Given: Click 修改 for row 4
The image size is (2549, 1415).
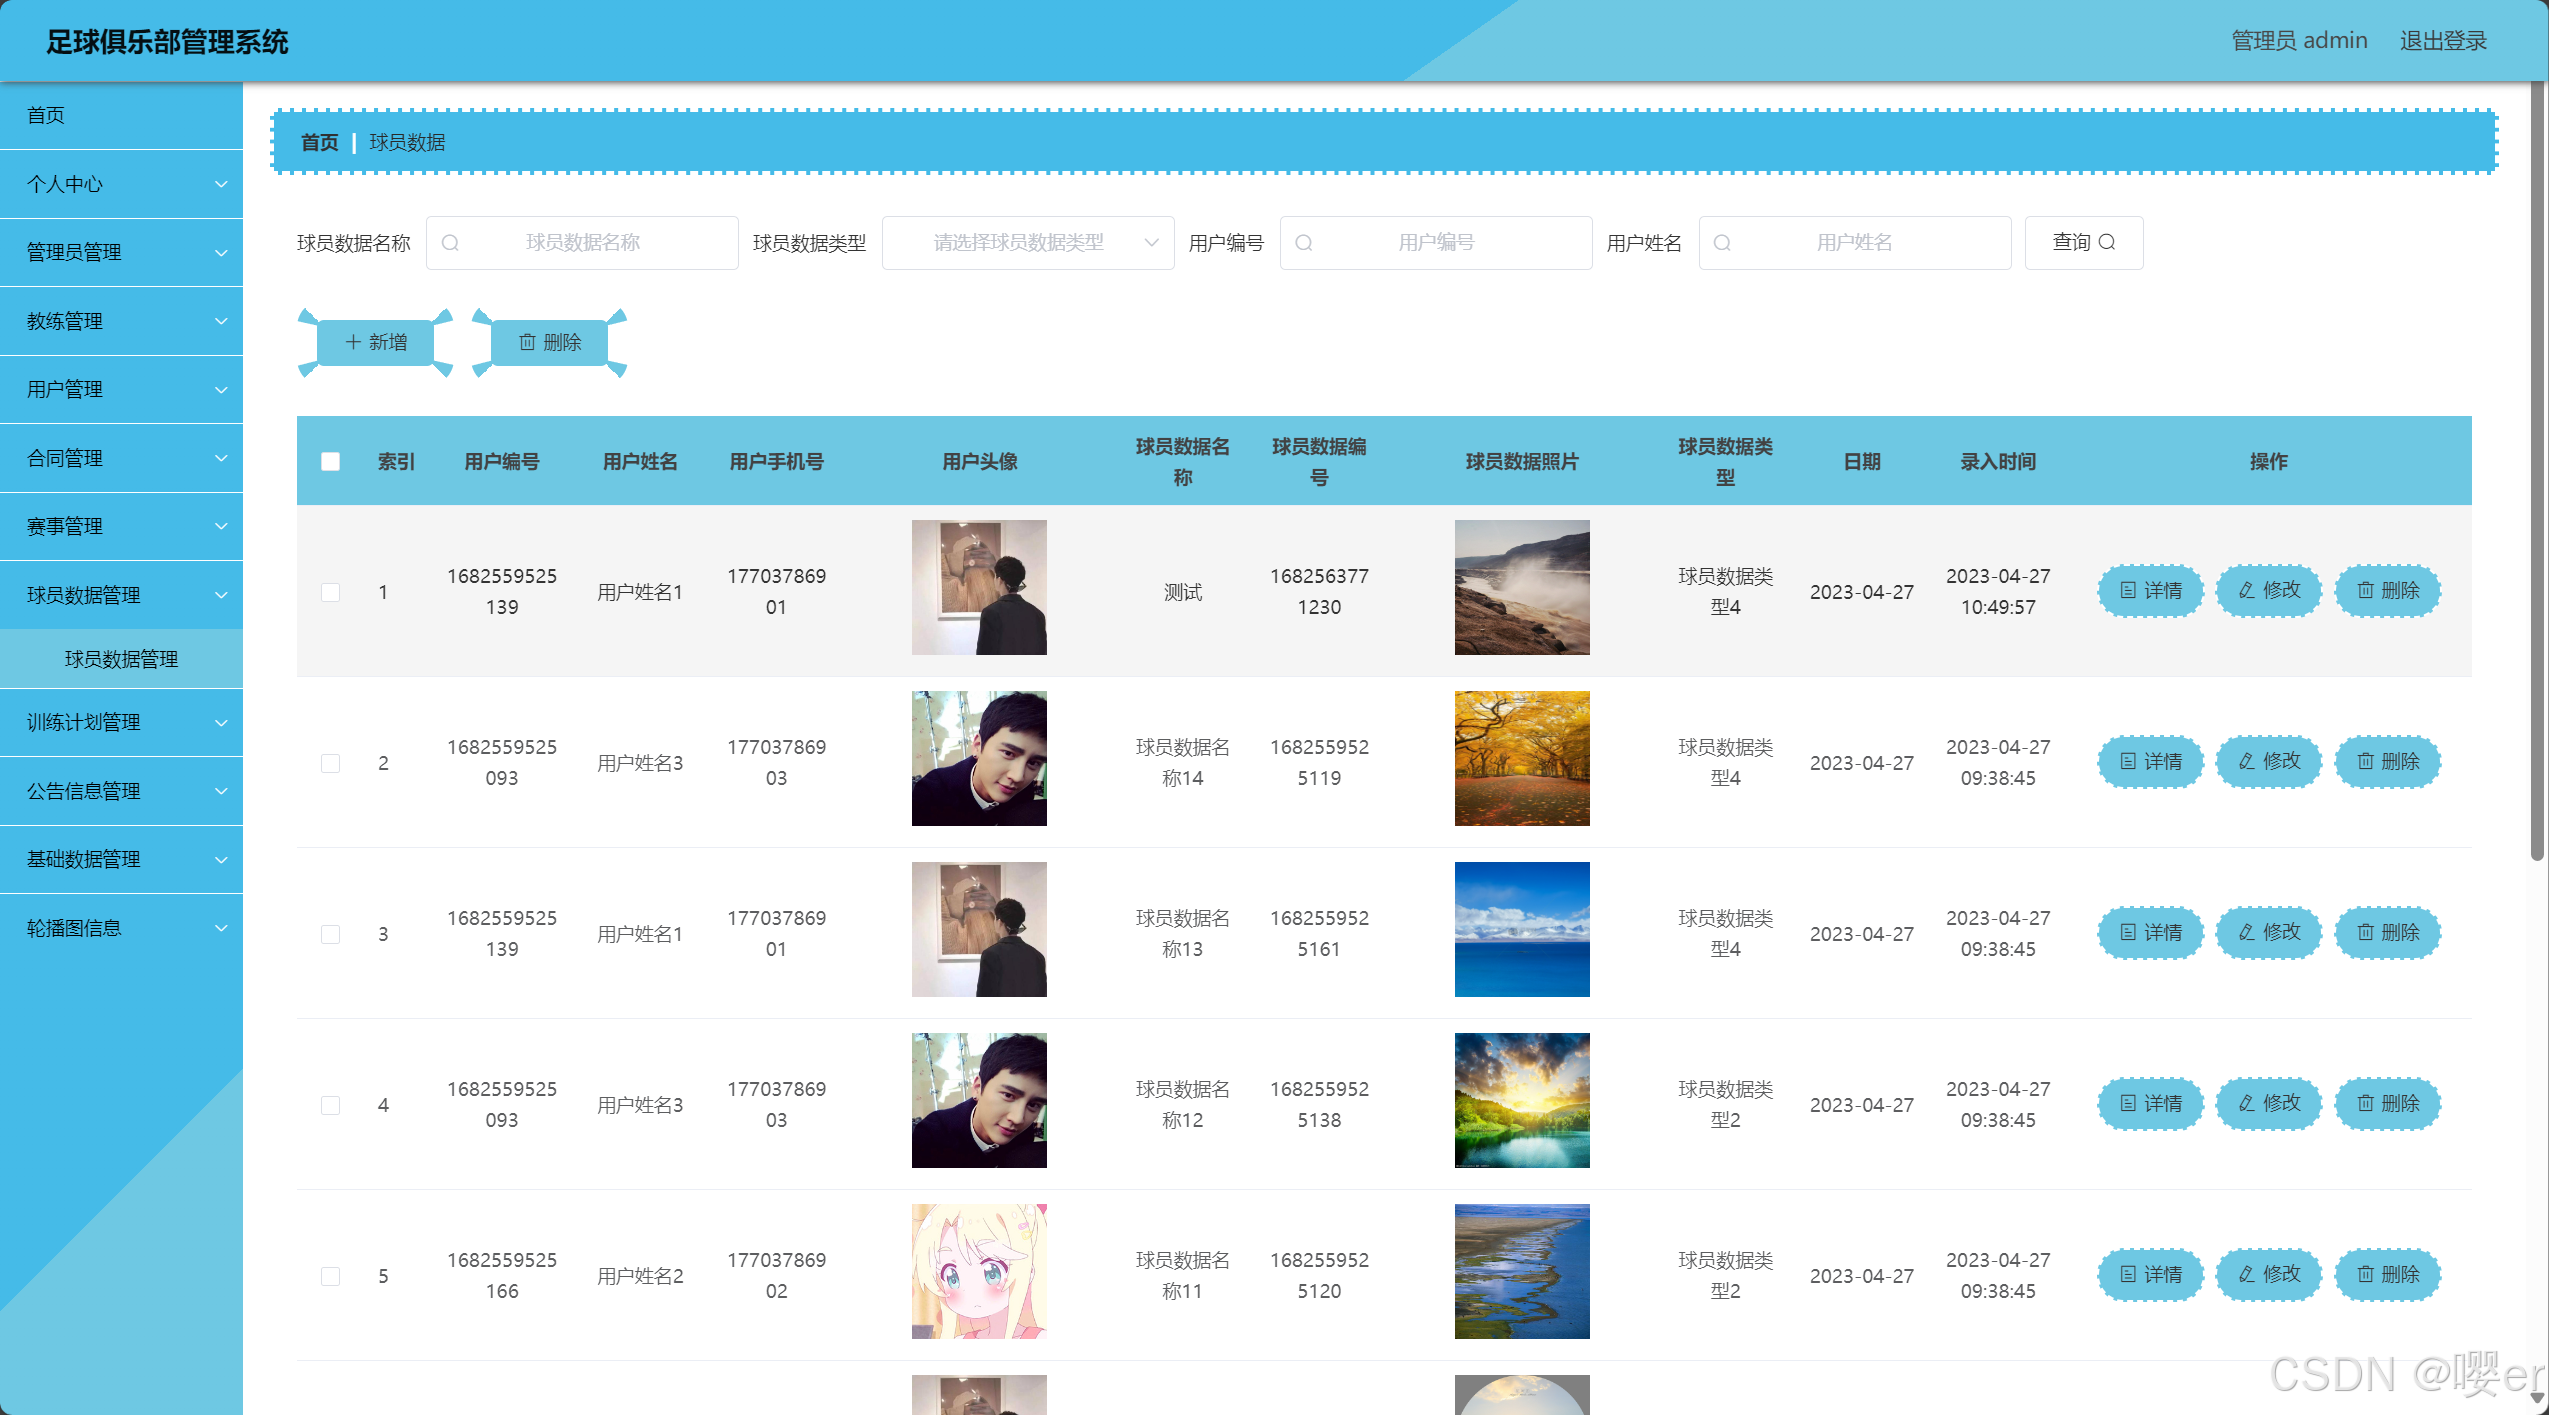Looking at the screenshot, I should pyautogui.click(x=2268, y=1104).
